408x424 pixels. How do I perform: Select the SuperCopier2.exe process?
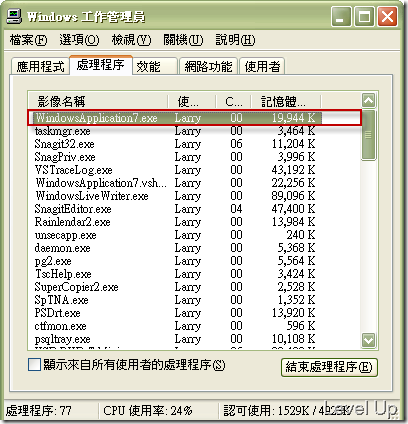coord(76,287)
